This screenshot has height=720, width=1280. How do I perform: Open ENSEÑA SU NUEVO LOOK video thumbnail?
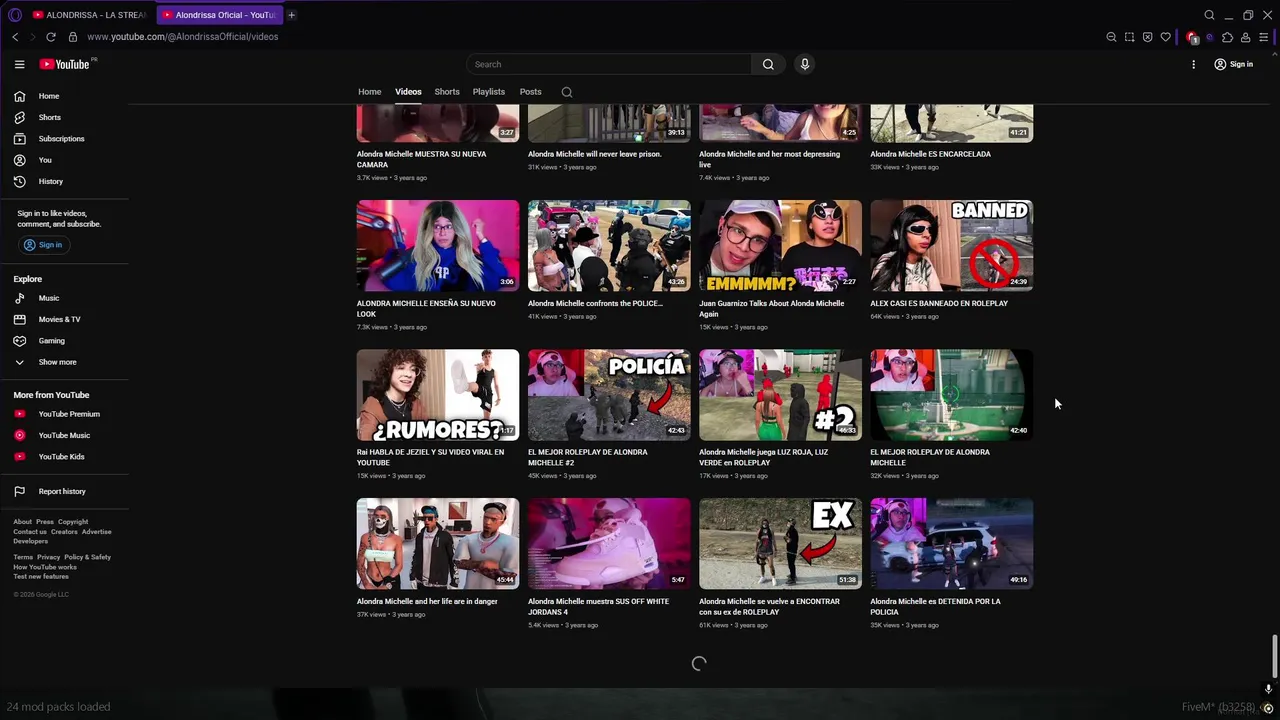coord(438,245)
